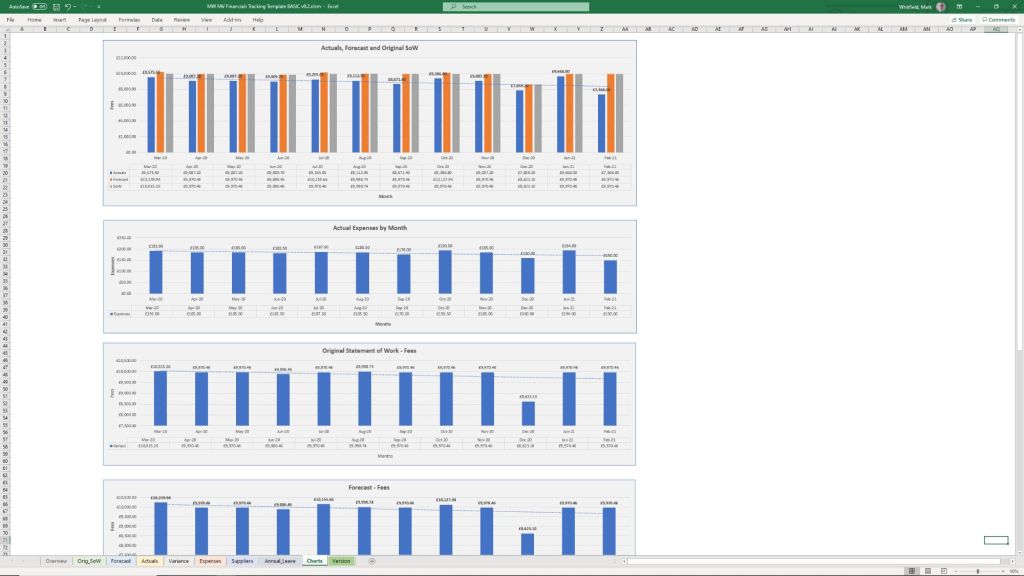
Task: Open the Comments button
Action: point(999,19)
